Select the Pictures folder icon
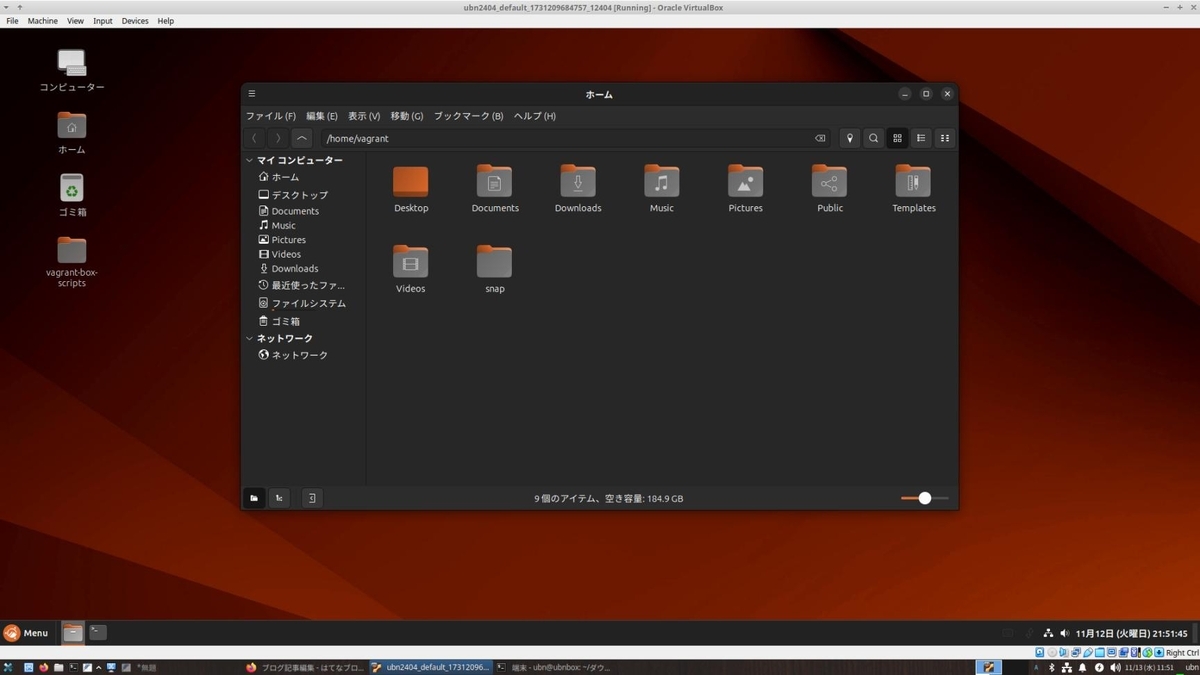 pyautogui.click(x=745, y=182)
